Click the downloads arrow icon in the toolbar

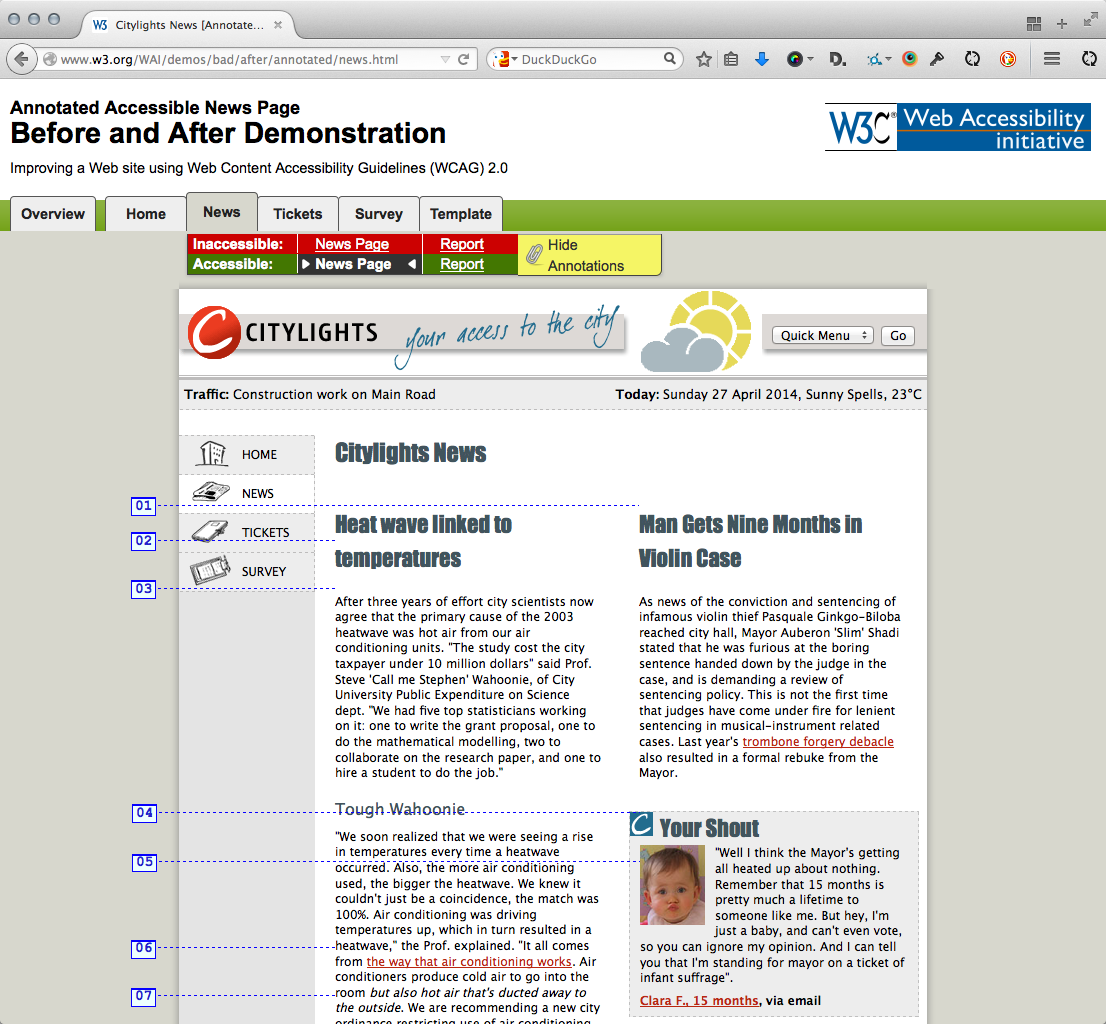coord(762,59)
